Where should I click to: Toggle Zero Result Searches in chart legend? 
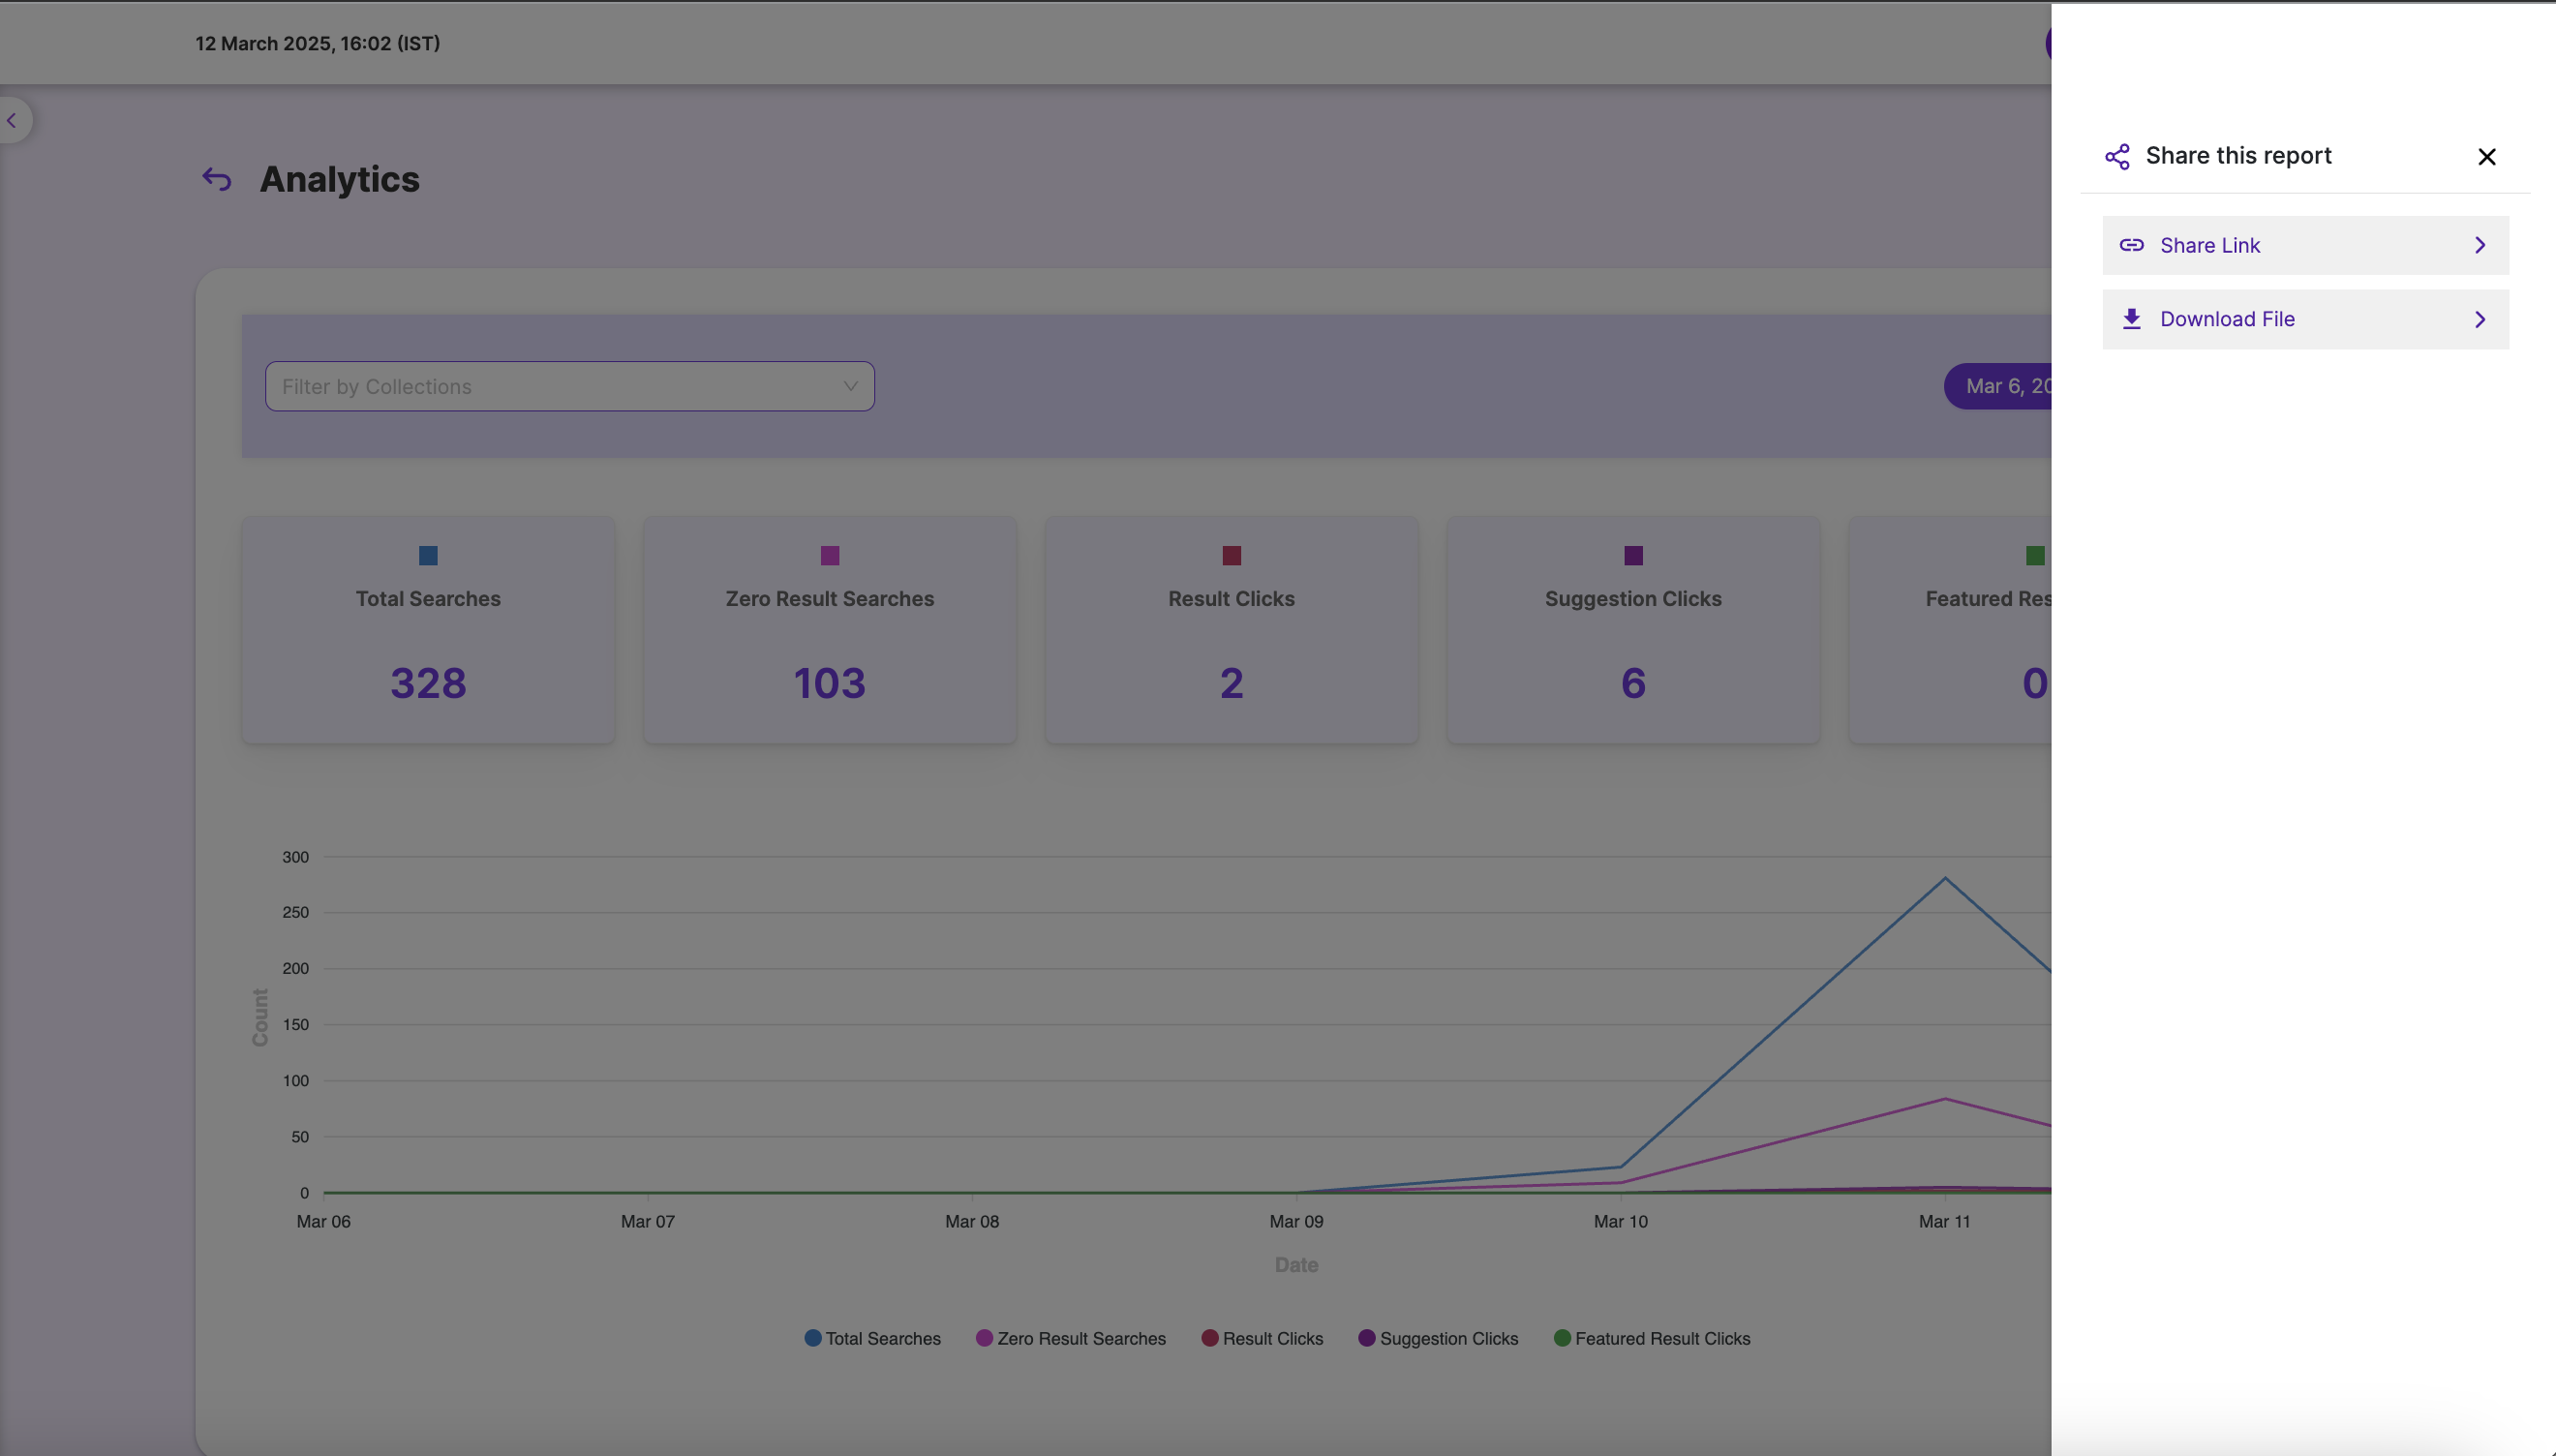(x=1070, y=1338)
